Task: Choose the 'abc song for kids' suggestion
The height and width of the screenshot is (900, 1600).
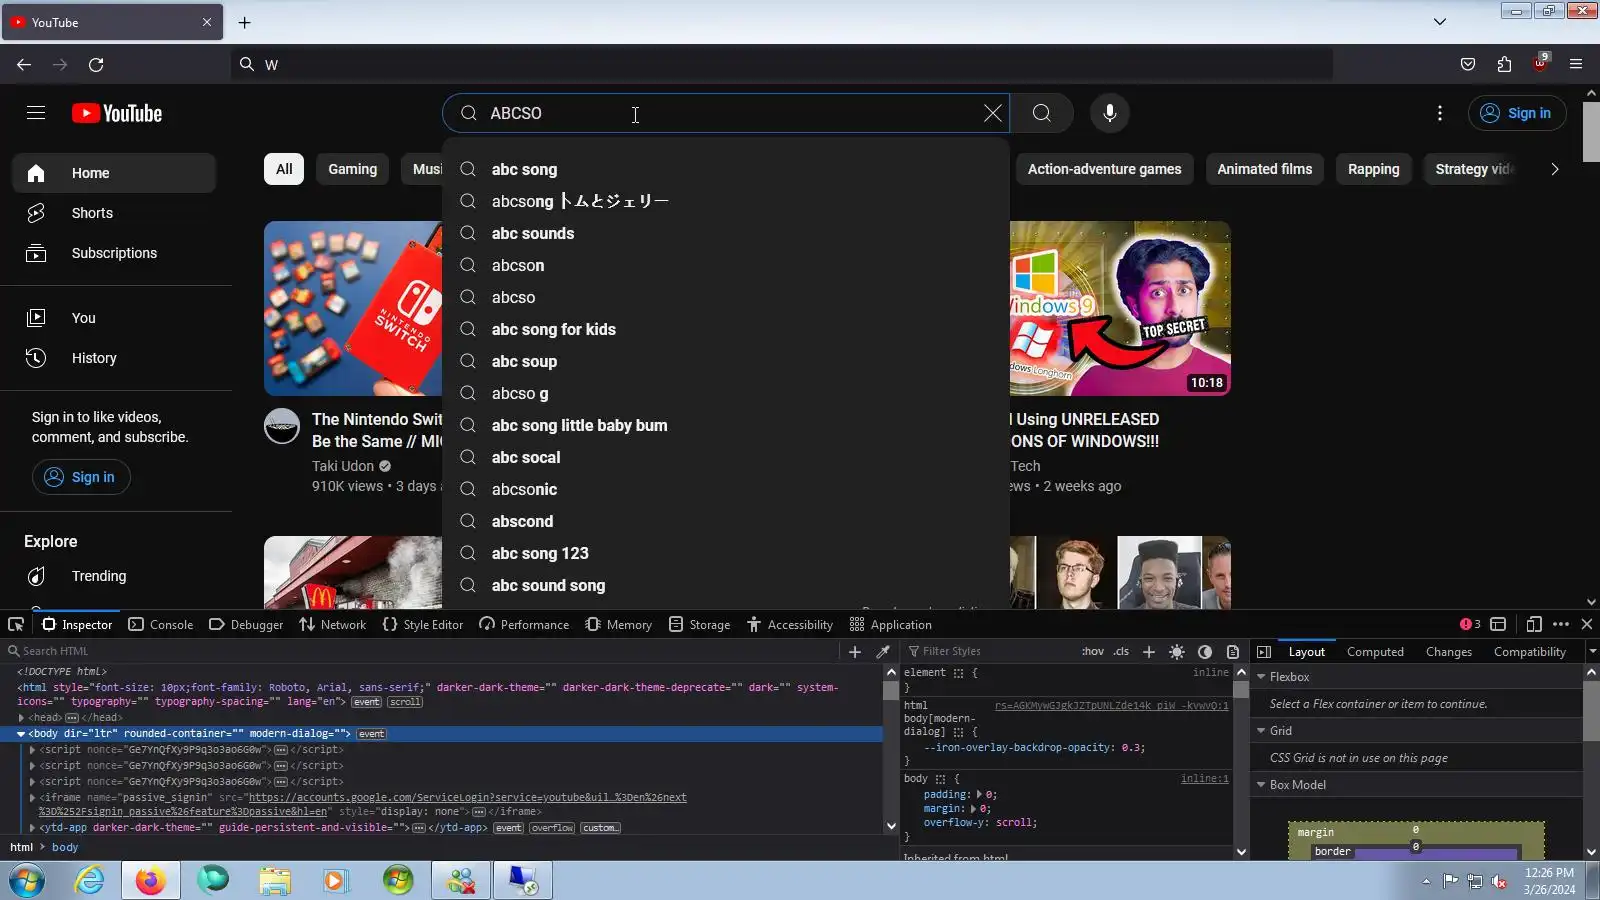Action: (x=726, y=329)
